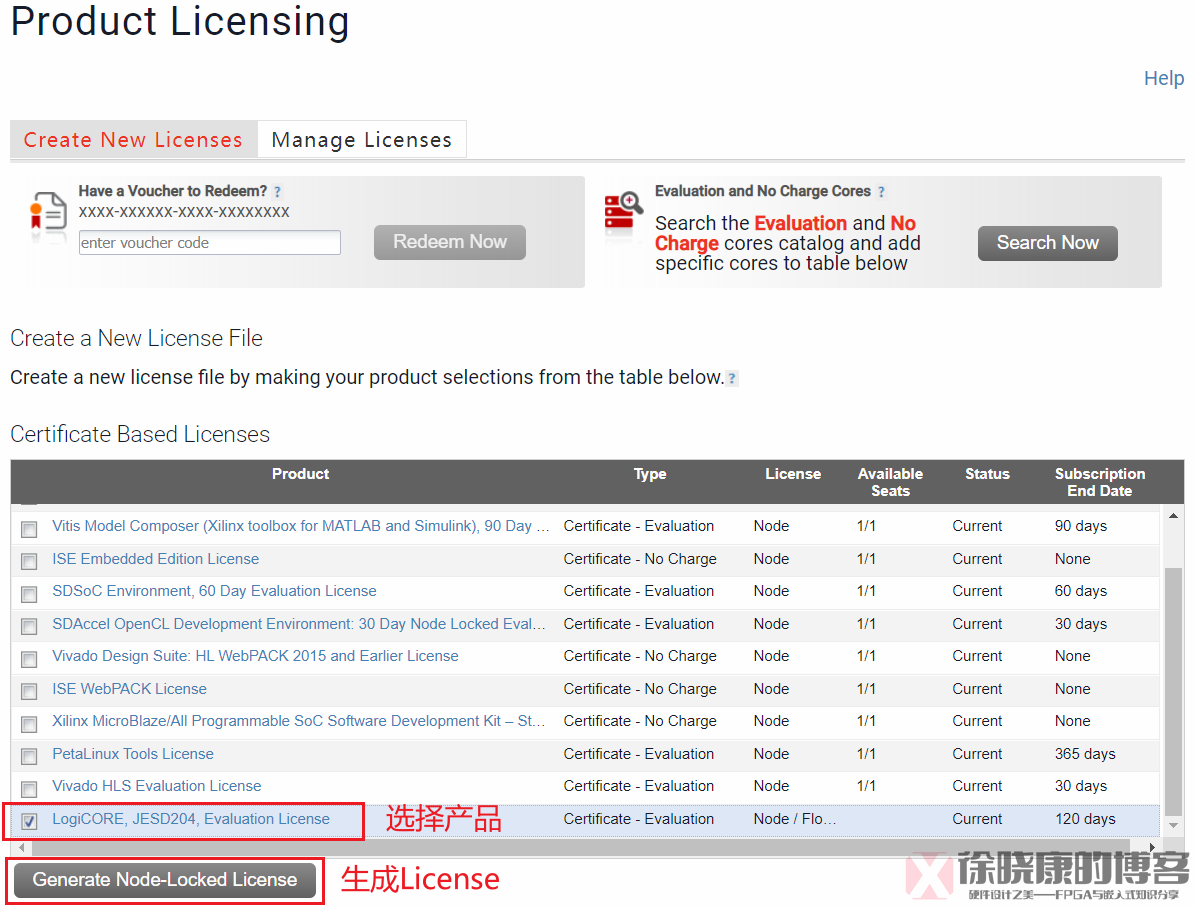The height and width of the screenshot is (906, 1195).
Task: Click the Status column header
Action: click(x=987, y=474)
